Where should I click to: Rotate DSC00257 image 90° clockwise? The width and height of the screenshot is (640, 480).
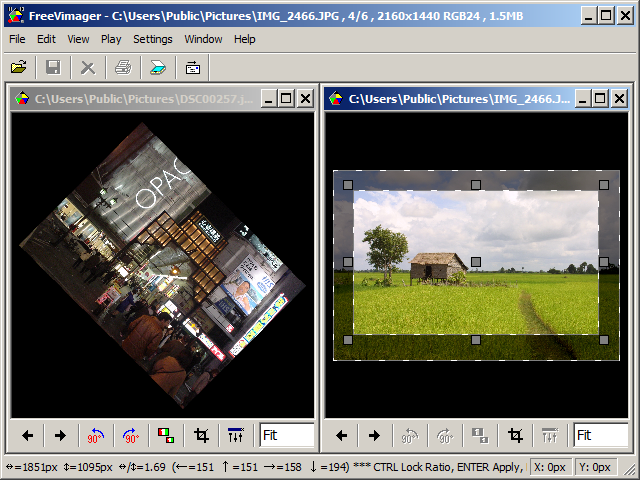(131, 436)
